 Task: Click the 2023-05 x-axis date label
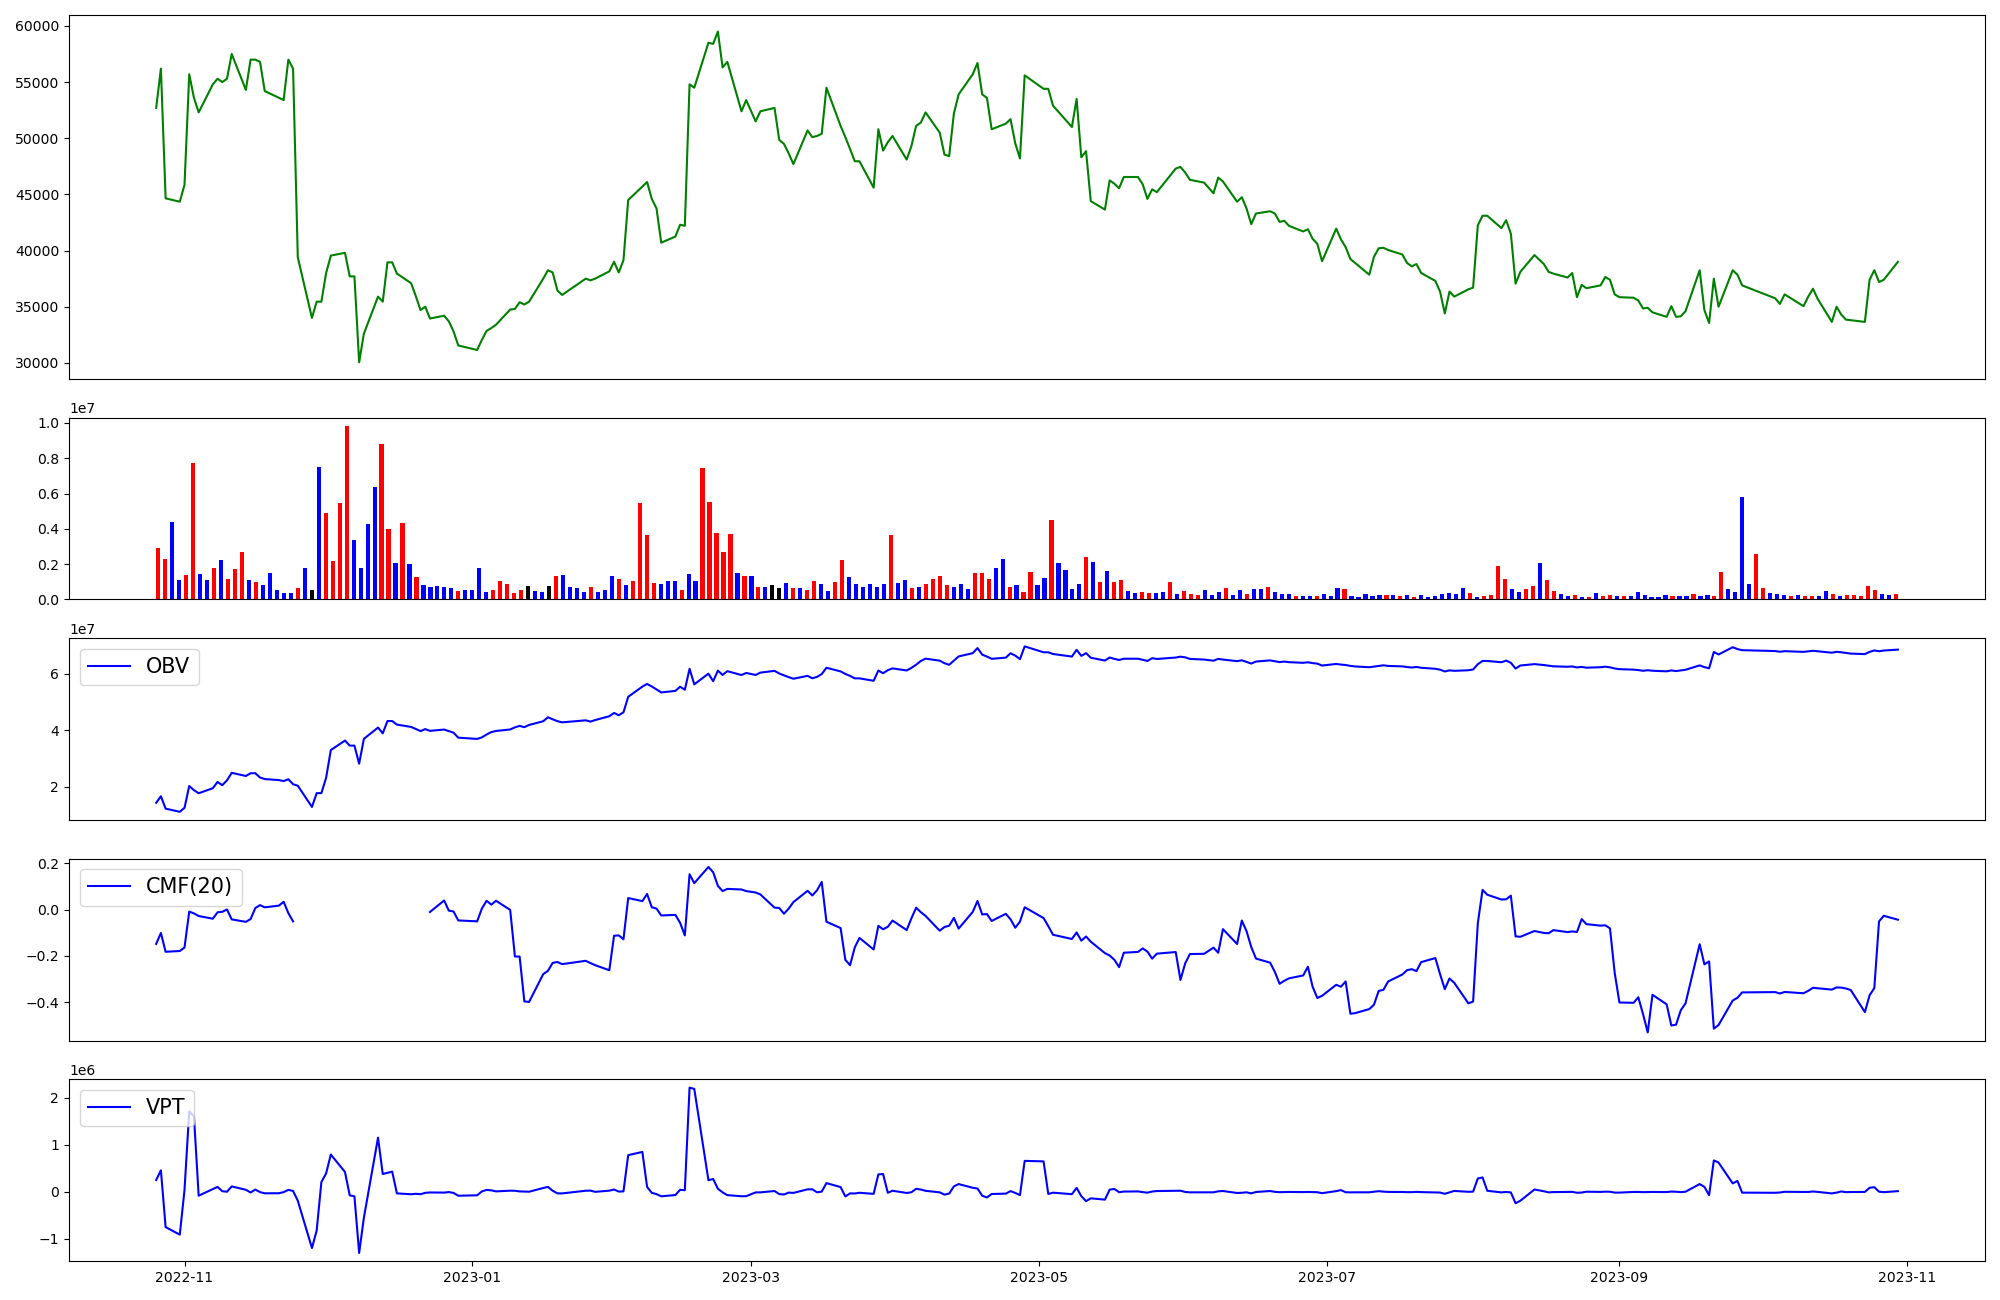pyautogui.click(x=1039, y=1277)
